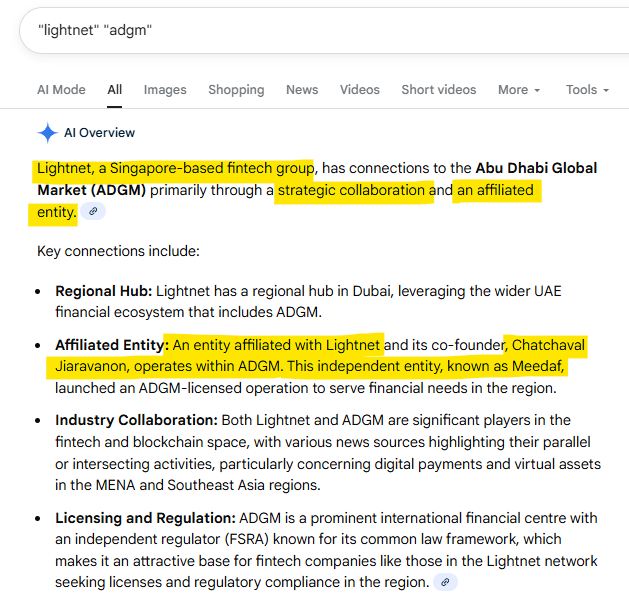Click the search box containing "lightnet" "adgm"
629x601 pixels.
tap(324, 30)
